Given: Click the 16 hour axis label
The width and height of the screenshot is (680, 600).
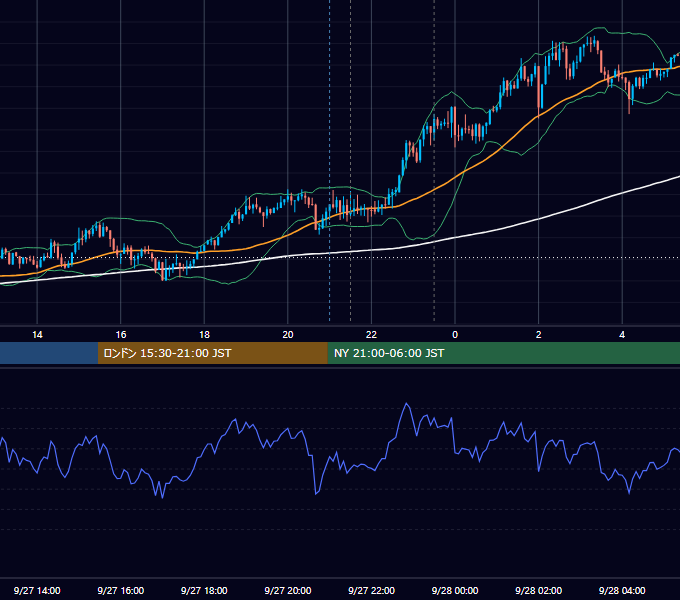Looking at the screenshot, I should pyautogui.click(x=121, y=335).
